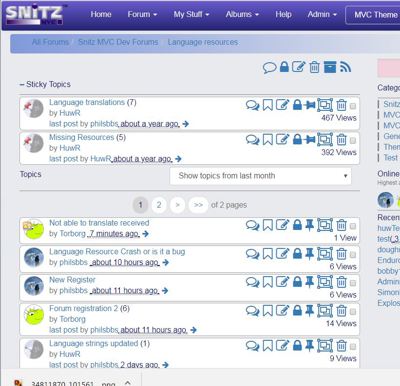
Task: Open the Help menu item
Action: tap(283, 14)
